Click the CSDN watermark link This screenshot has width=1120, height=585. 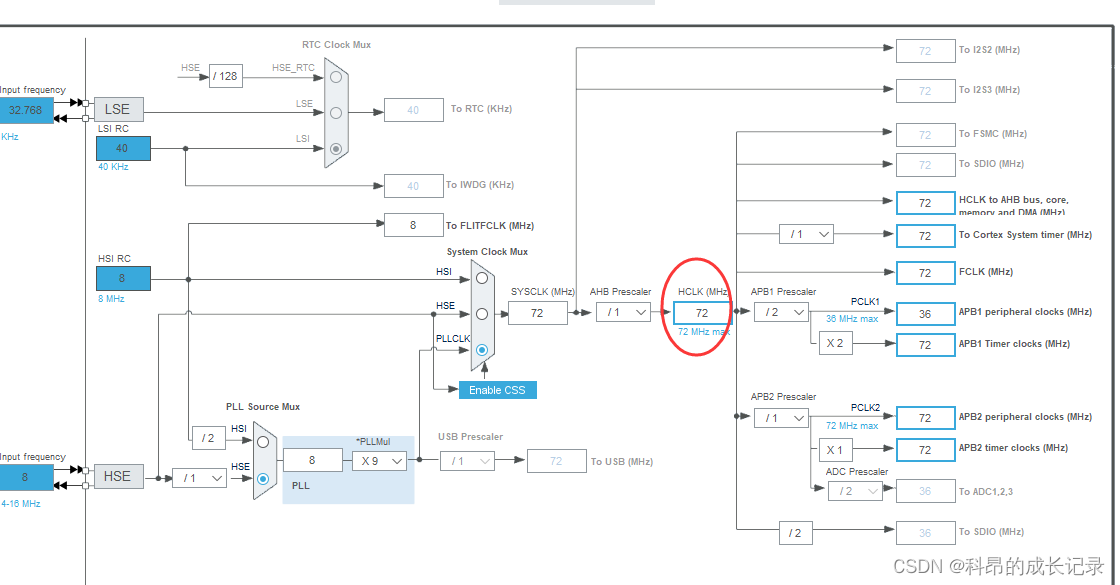tap(1000, 564)
